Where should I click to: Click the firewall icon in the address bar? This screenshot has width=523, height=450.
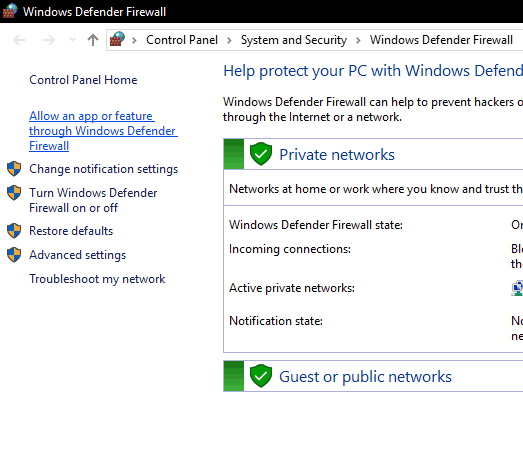[117, 39]
